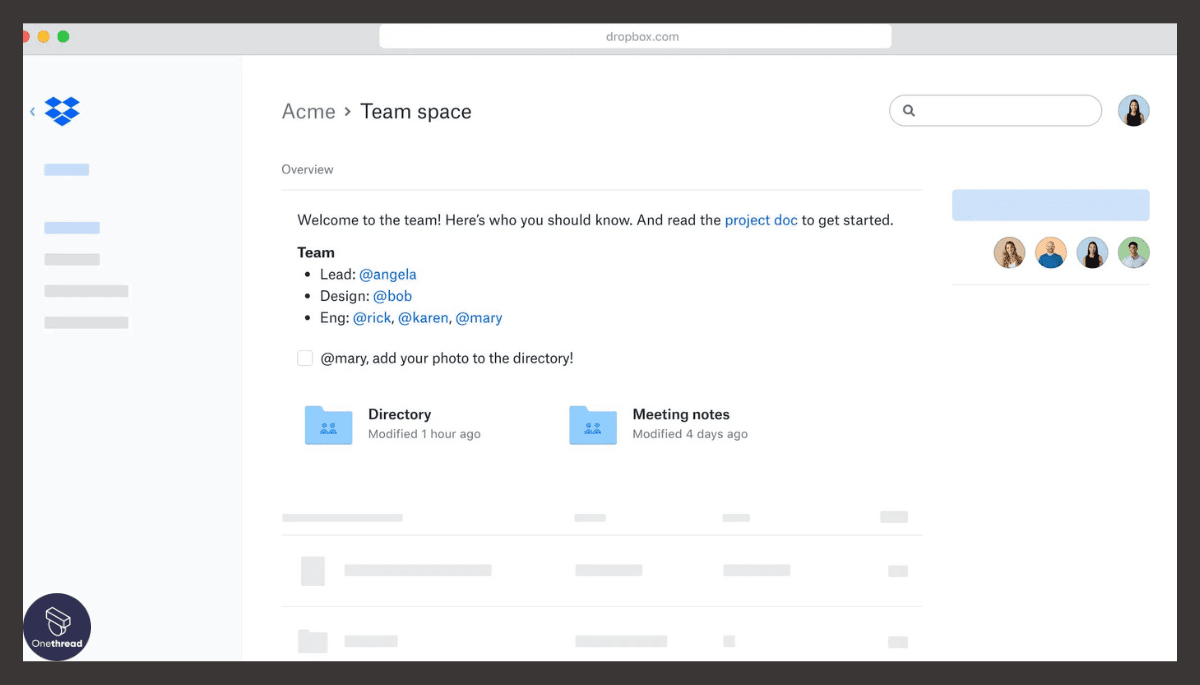The width and height of the screenshot is (1200, 685).
Task: Switch to the Overview tab
Action: pyautogui.click(x=307, y=169)
